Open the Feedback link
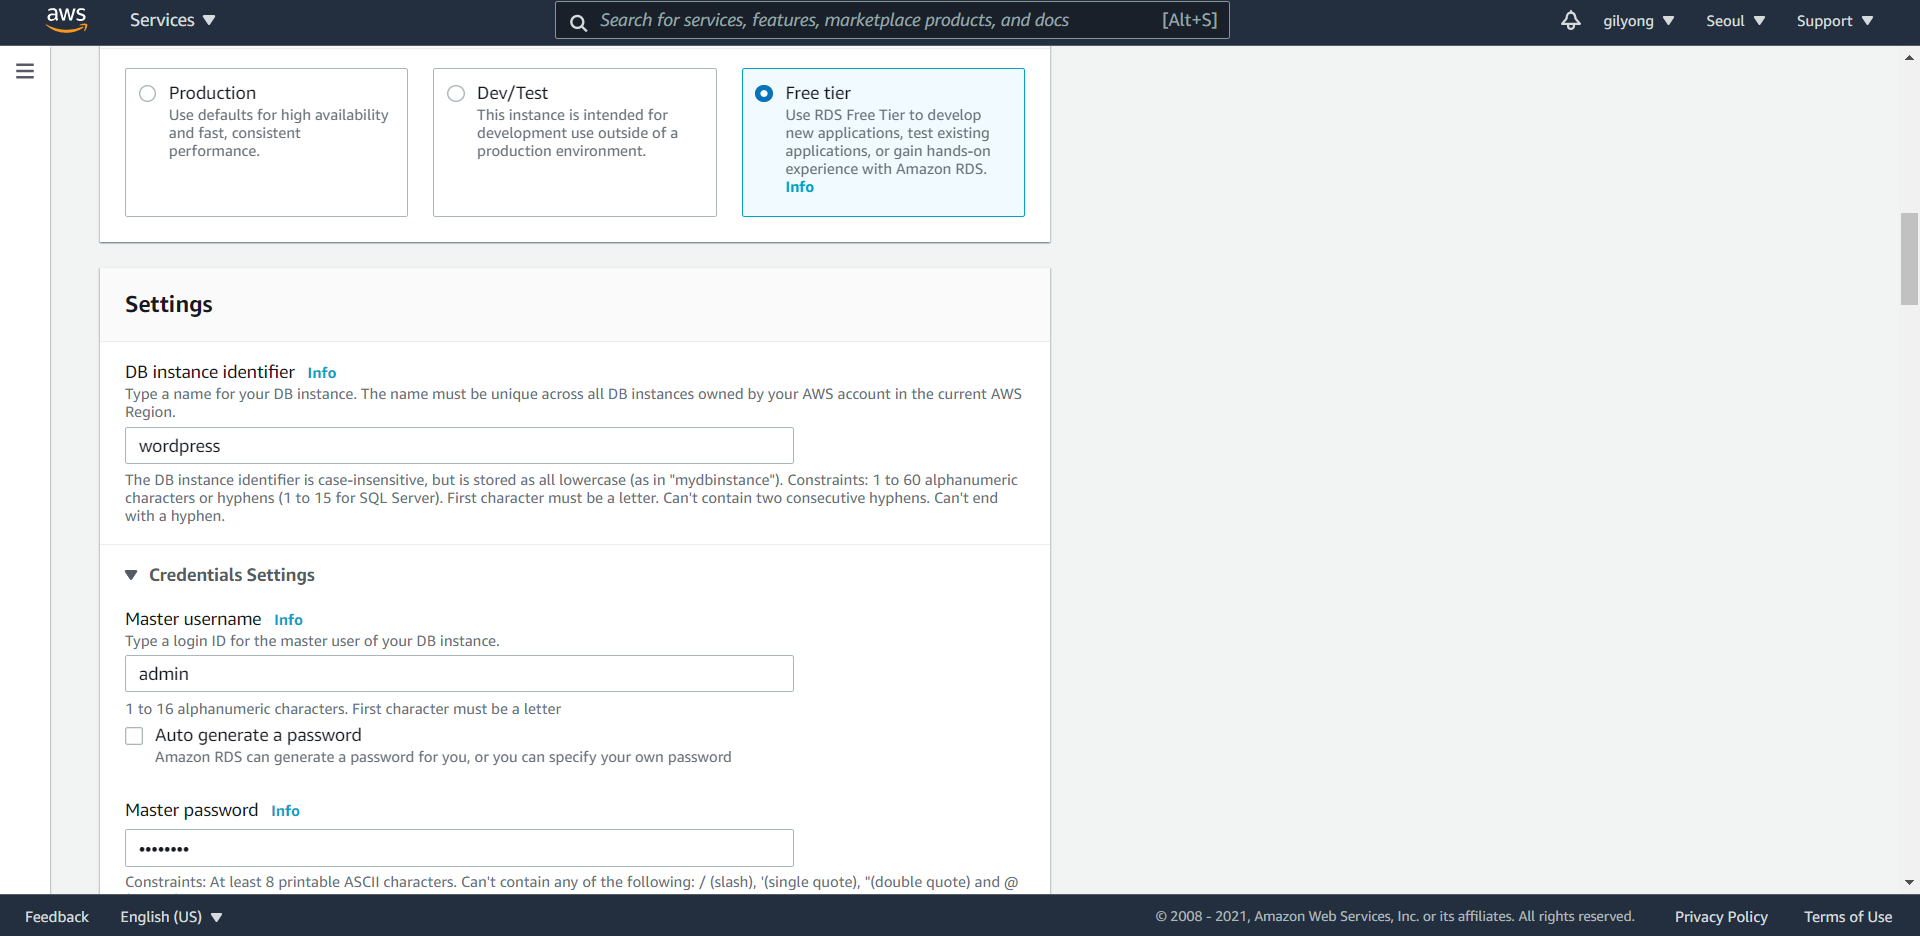 (x=57, y=917)
